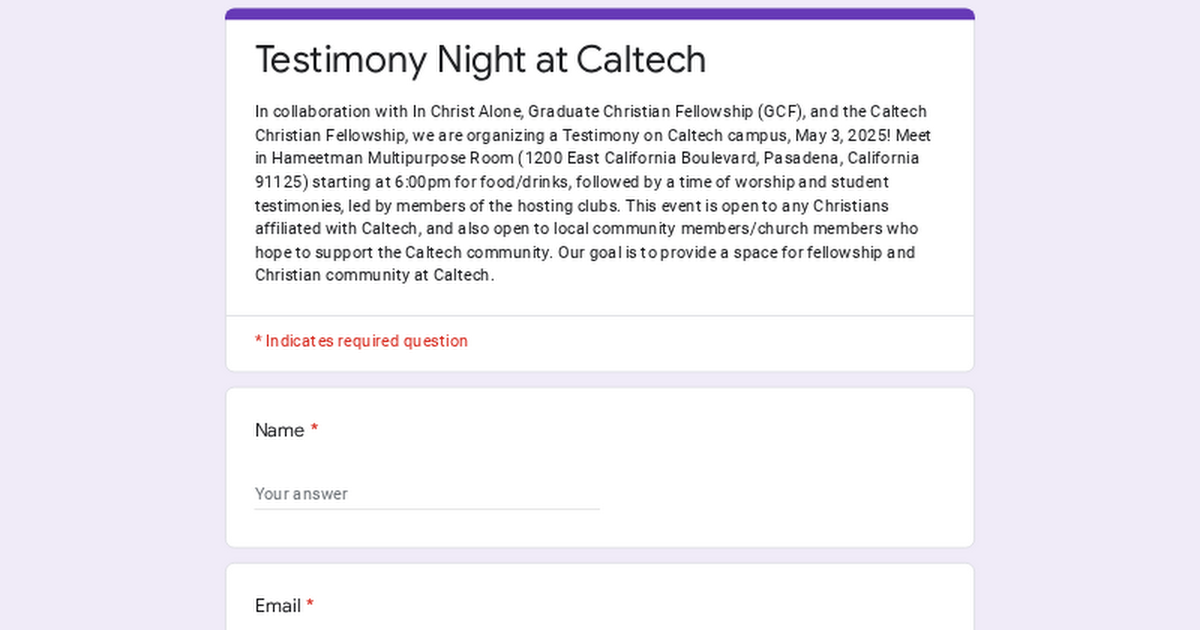Click the purple header bar atop form
Viewport: 1200px width, 630px height.
(600, 14)
